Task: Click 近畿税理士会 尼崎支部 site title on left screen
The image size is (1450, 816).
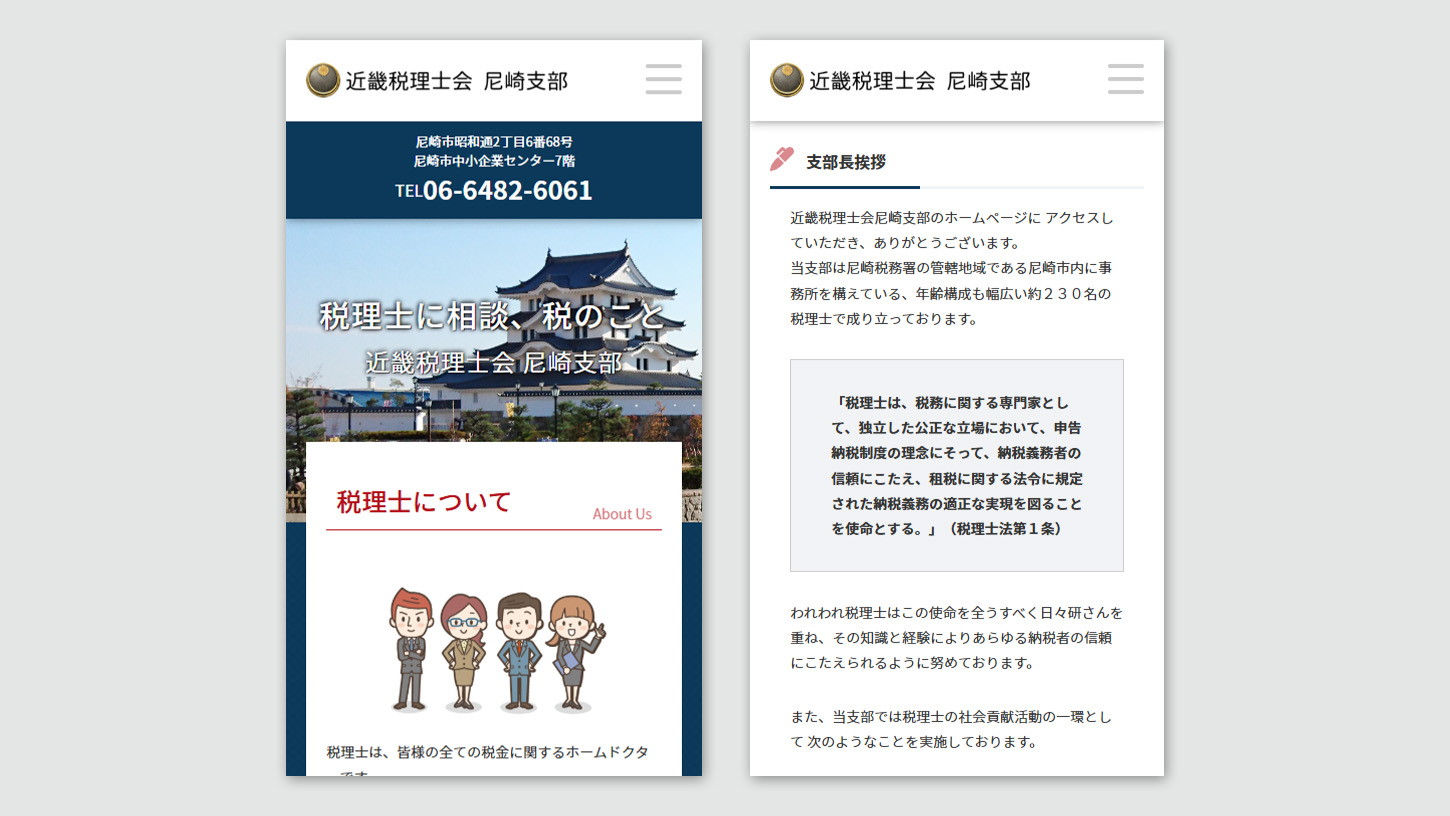Action: pyautogui.click(x=457, y=81)
